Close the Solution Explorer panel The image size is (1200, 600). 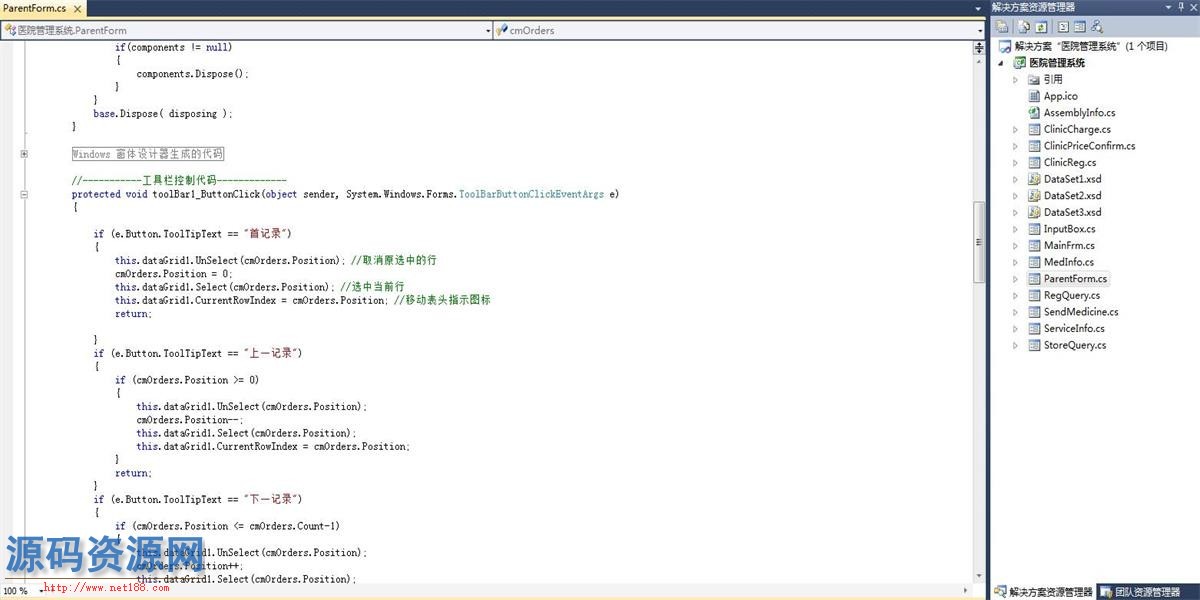click(x=1193, y=7)
